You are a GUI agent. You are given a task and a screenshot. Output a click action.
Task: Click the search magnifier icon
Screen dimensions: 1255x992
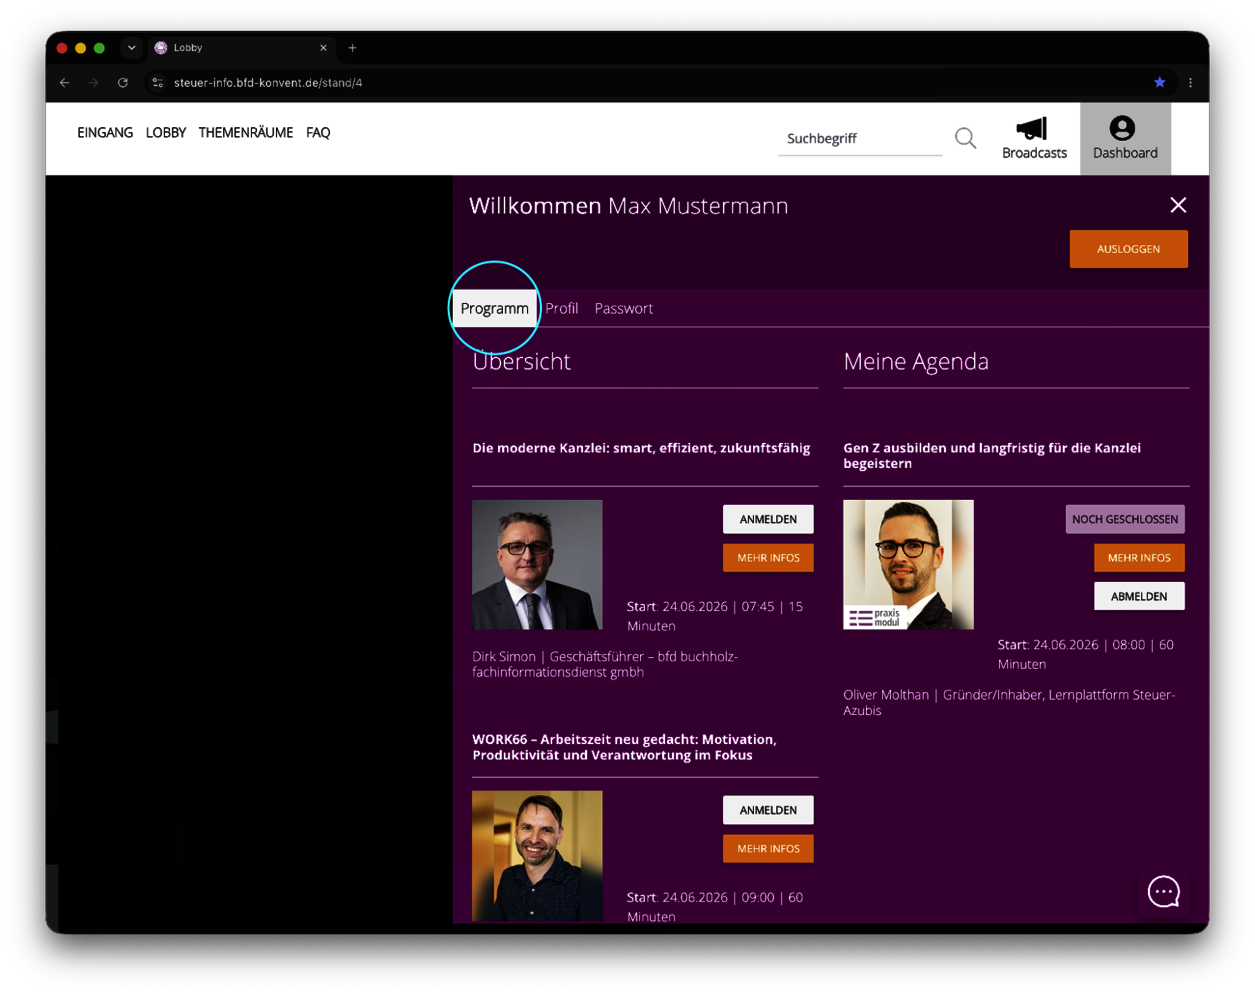pos(965,138)
